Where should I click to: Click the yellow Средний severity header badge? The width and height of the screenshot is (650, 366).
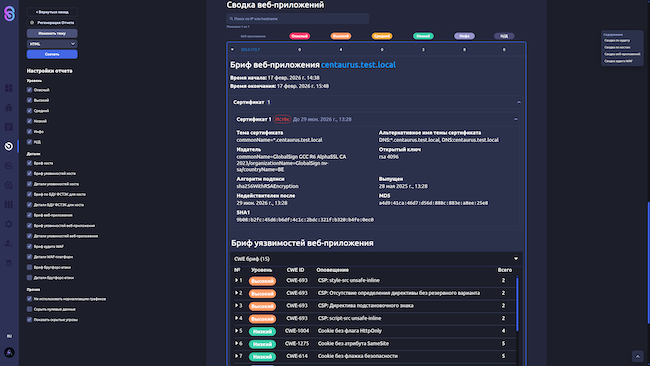(x=382, y=36)
